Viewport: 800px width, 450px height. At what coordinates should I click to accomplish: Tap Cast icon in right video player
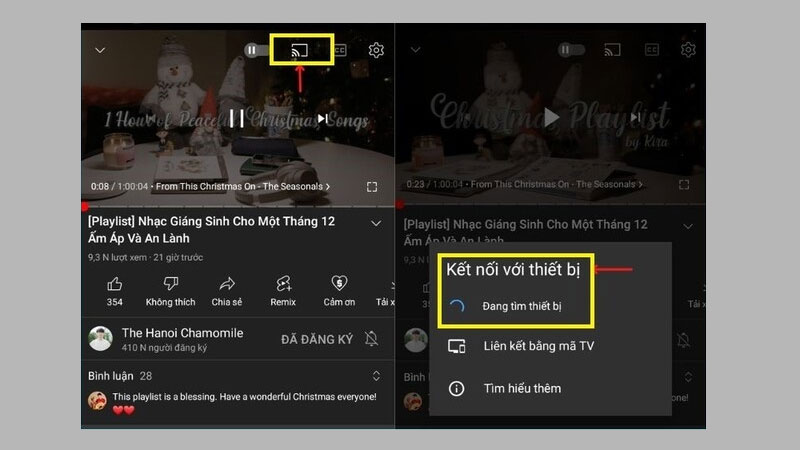[612, 49]
